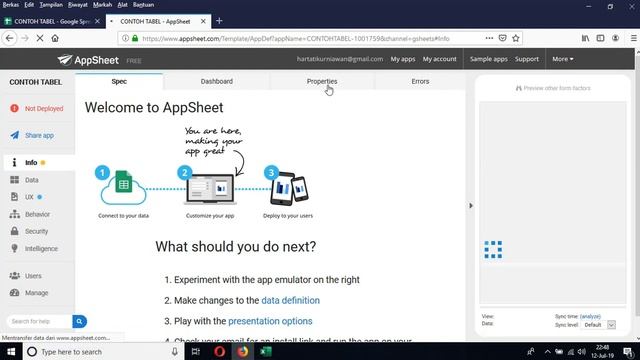
Task: Click the browser back arrow
Action: pyautogui.click(x=10, y=38)
